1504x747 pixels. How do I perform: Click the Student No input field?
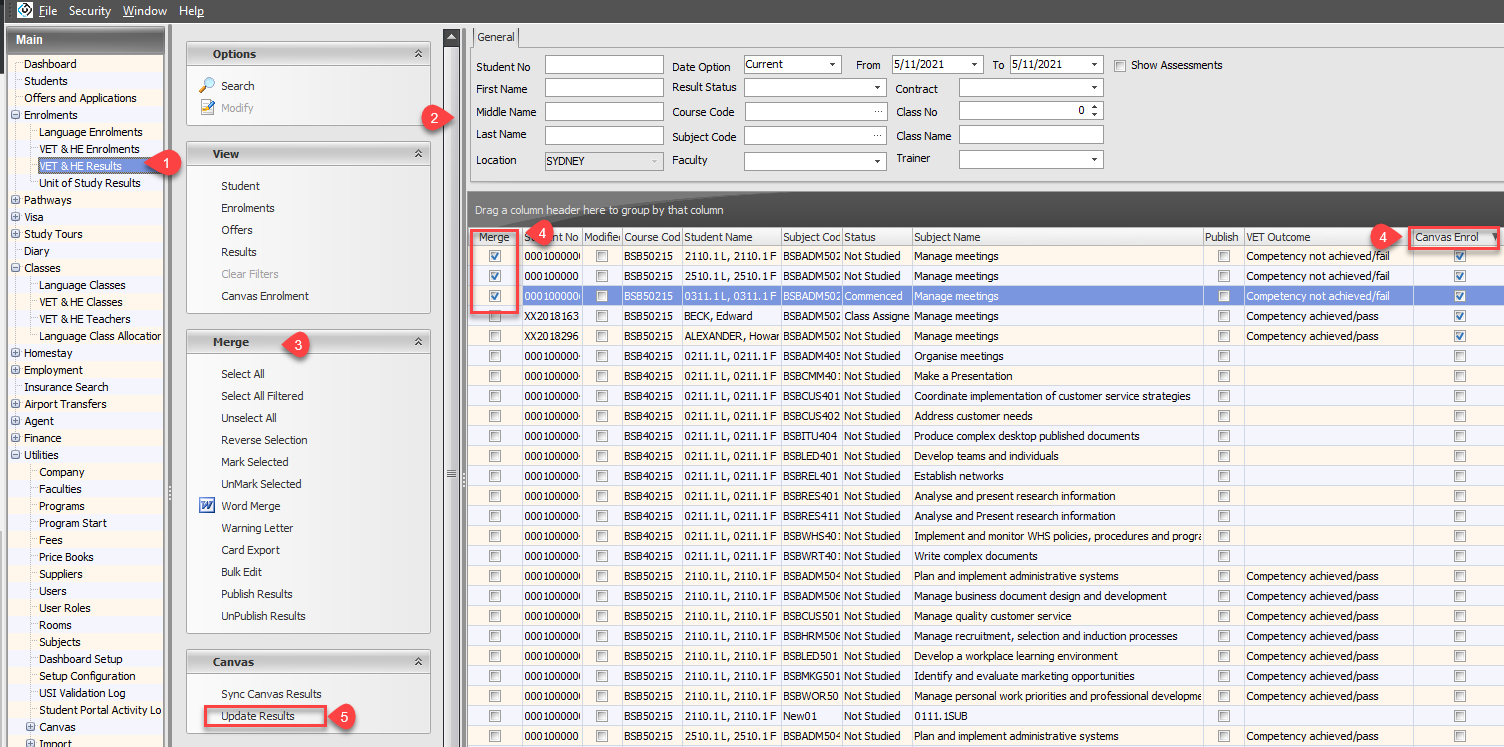pos(604,65)
